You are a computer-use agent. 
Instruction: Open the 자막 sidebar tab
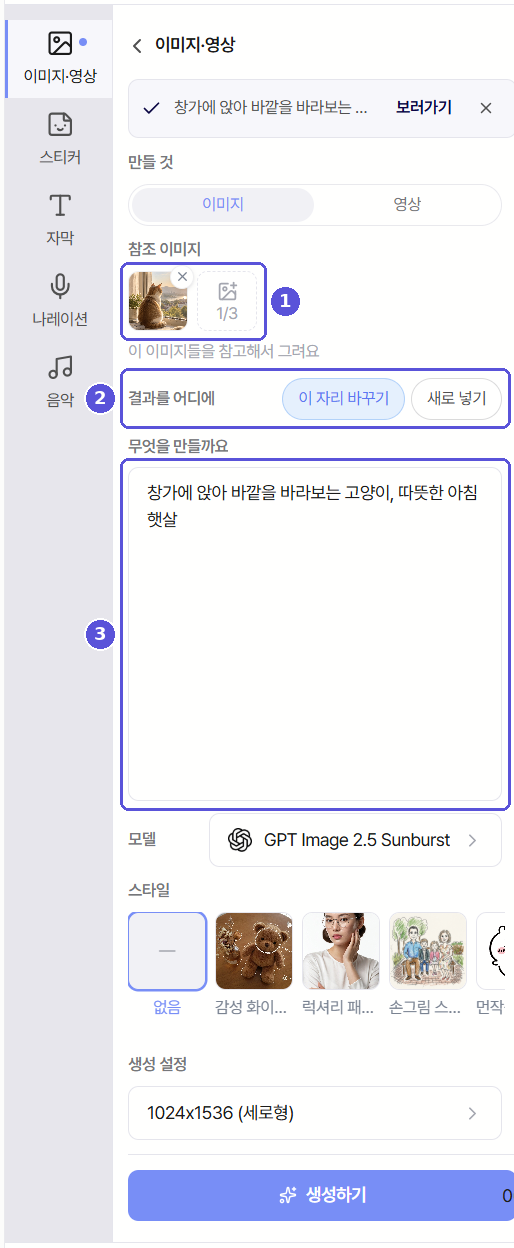coord(60,219)
